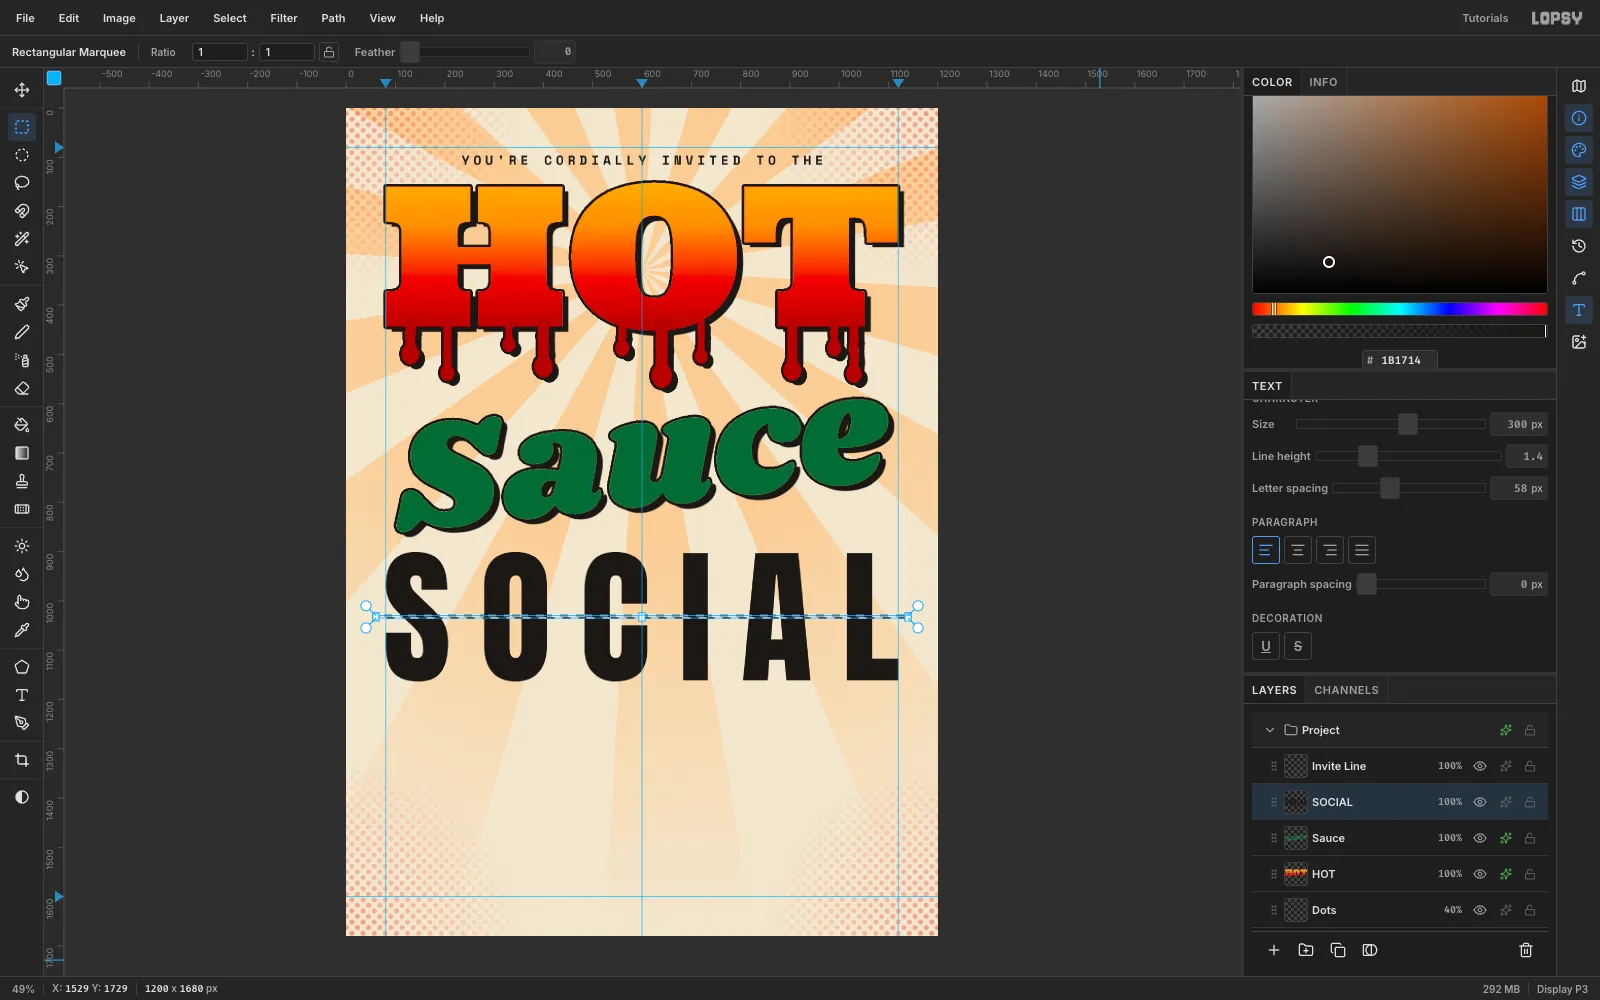Lock the Project group

point(1530,730)
